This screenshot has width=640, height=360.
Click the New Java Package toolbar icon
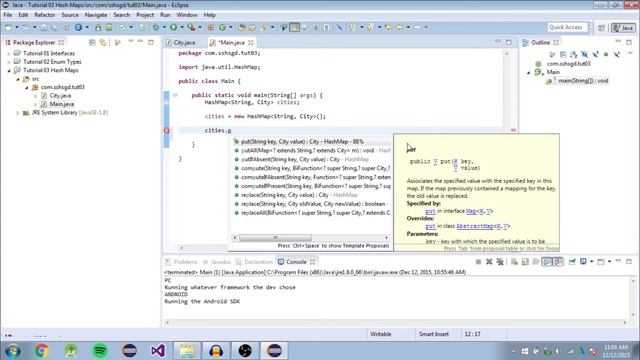coord(211,27)
